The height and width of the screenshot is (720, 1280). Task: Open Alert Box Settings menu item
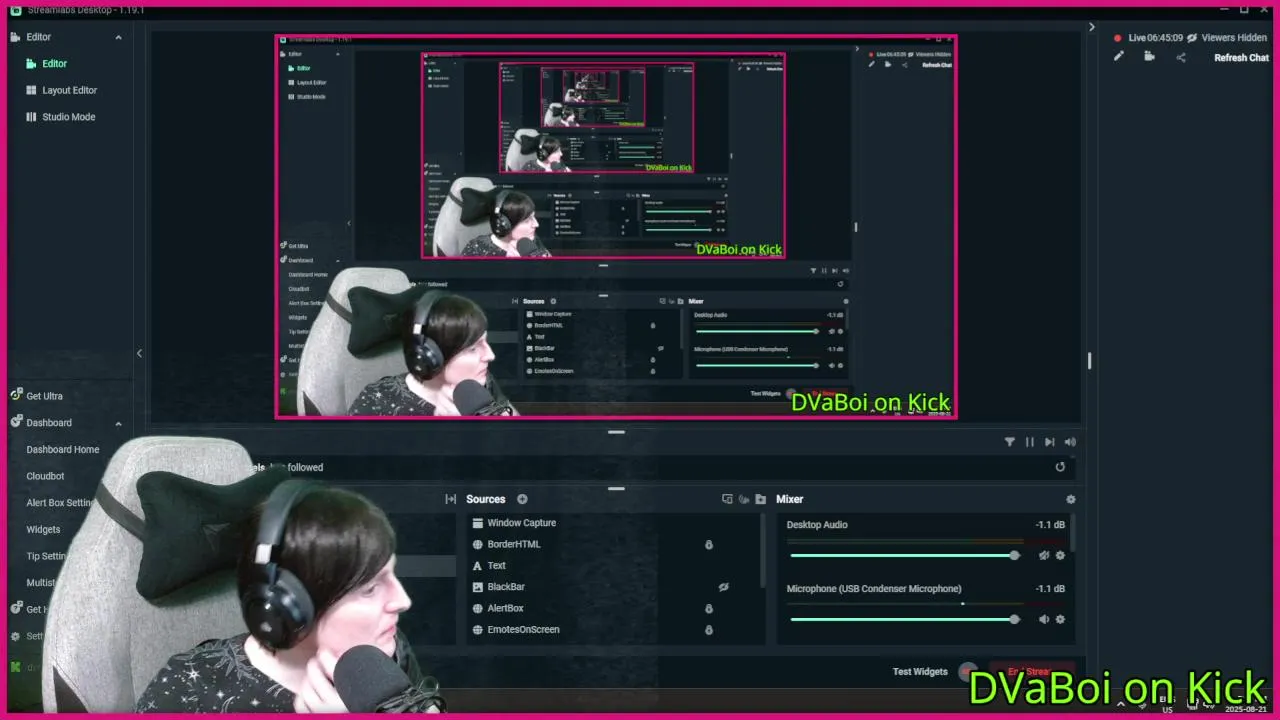click(60, 503)
